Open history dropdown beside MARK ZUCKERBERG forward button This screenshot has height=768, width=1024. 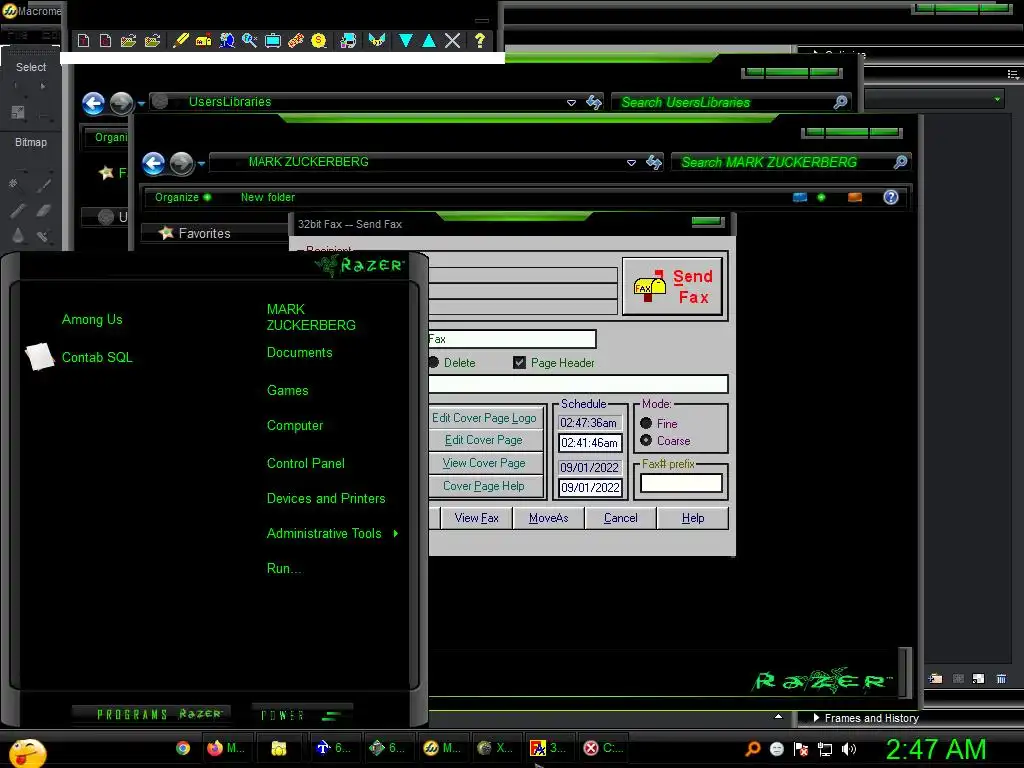(201, 164)
